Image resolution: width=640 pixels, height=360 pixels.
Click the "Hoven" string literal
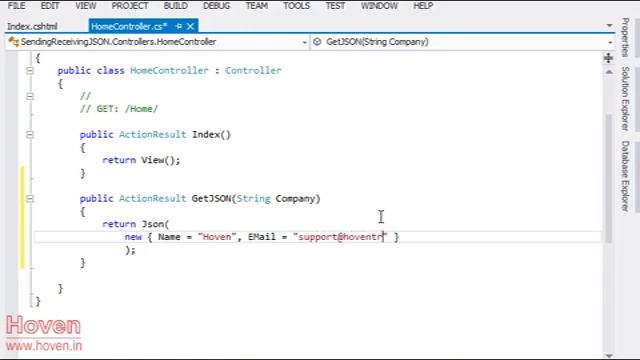[217, 237]
